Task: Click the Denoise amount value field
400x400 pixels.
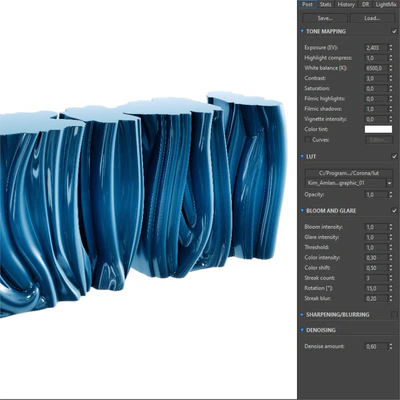Action: tap(376, 347)
